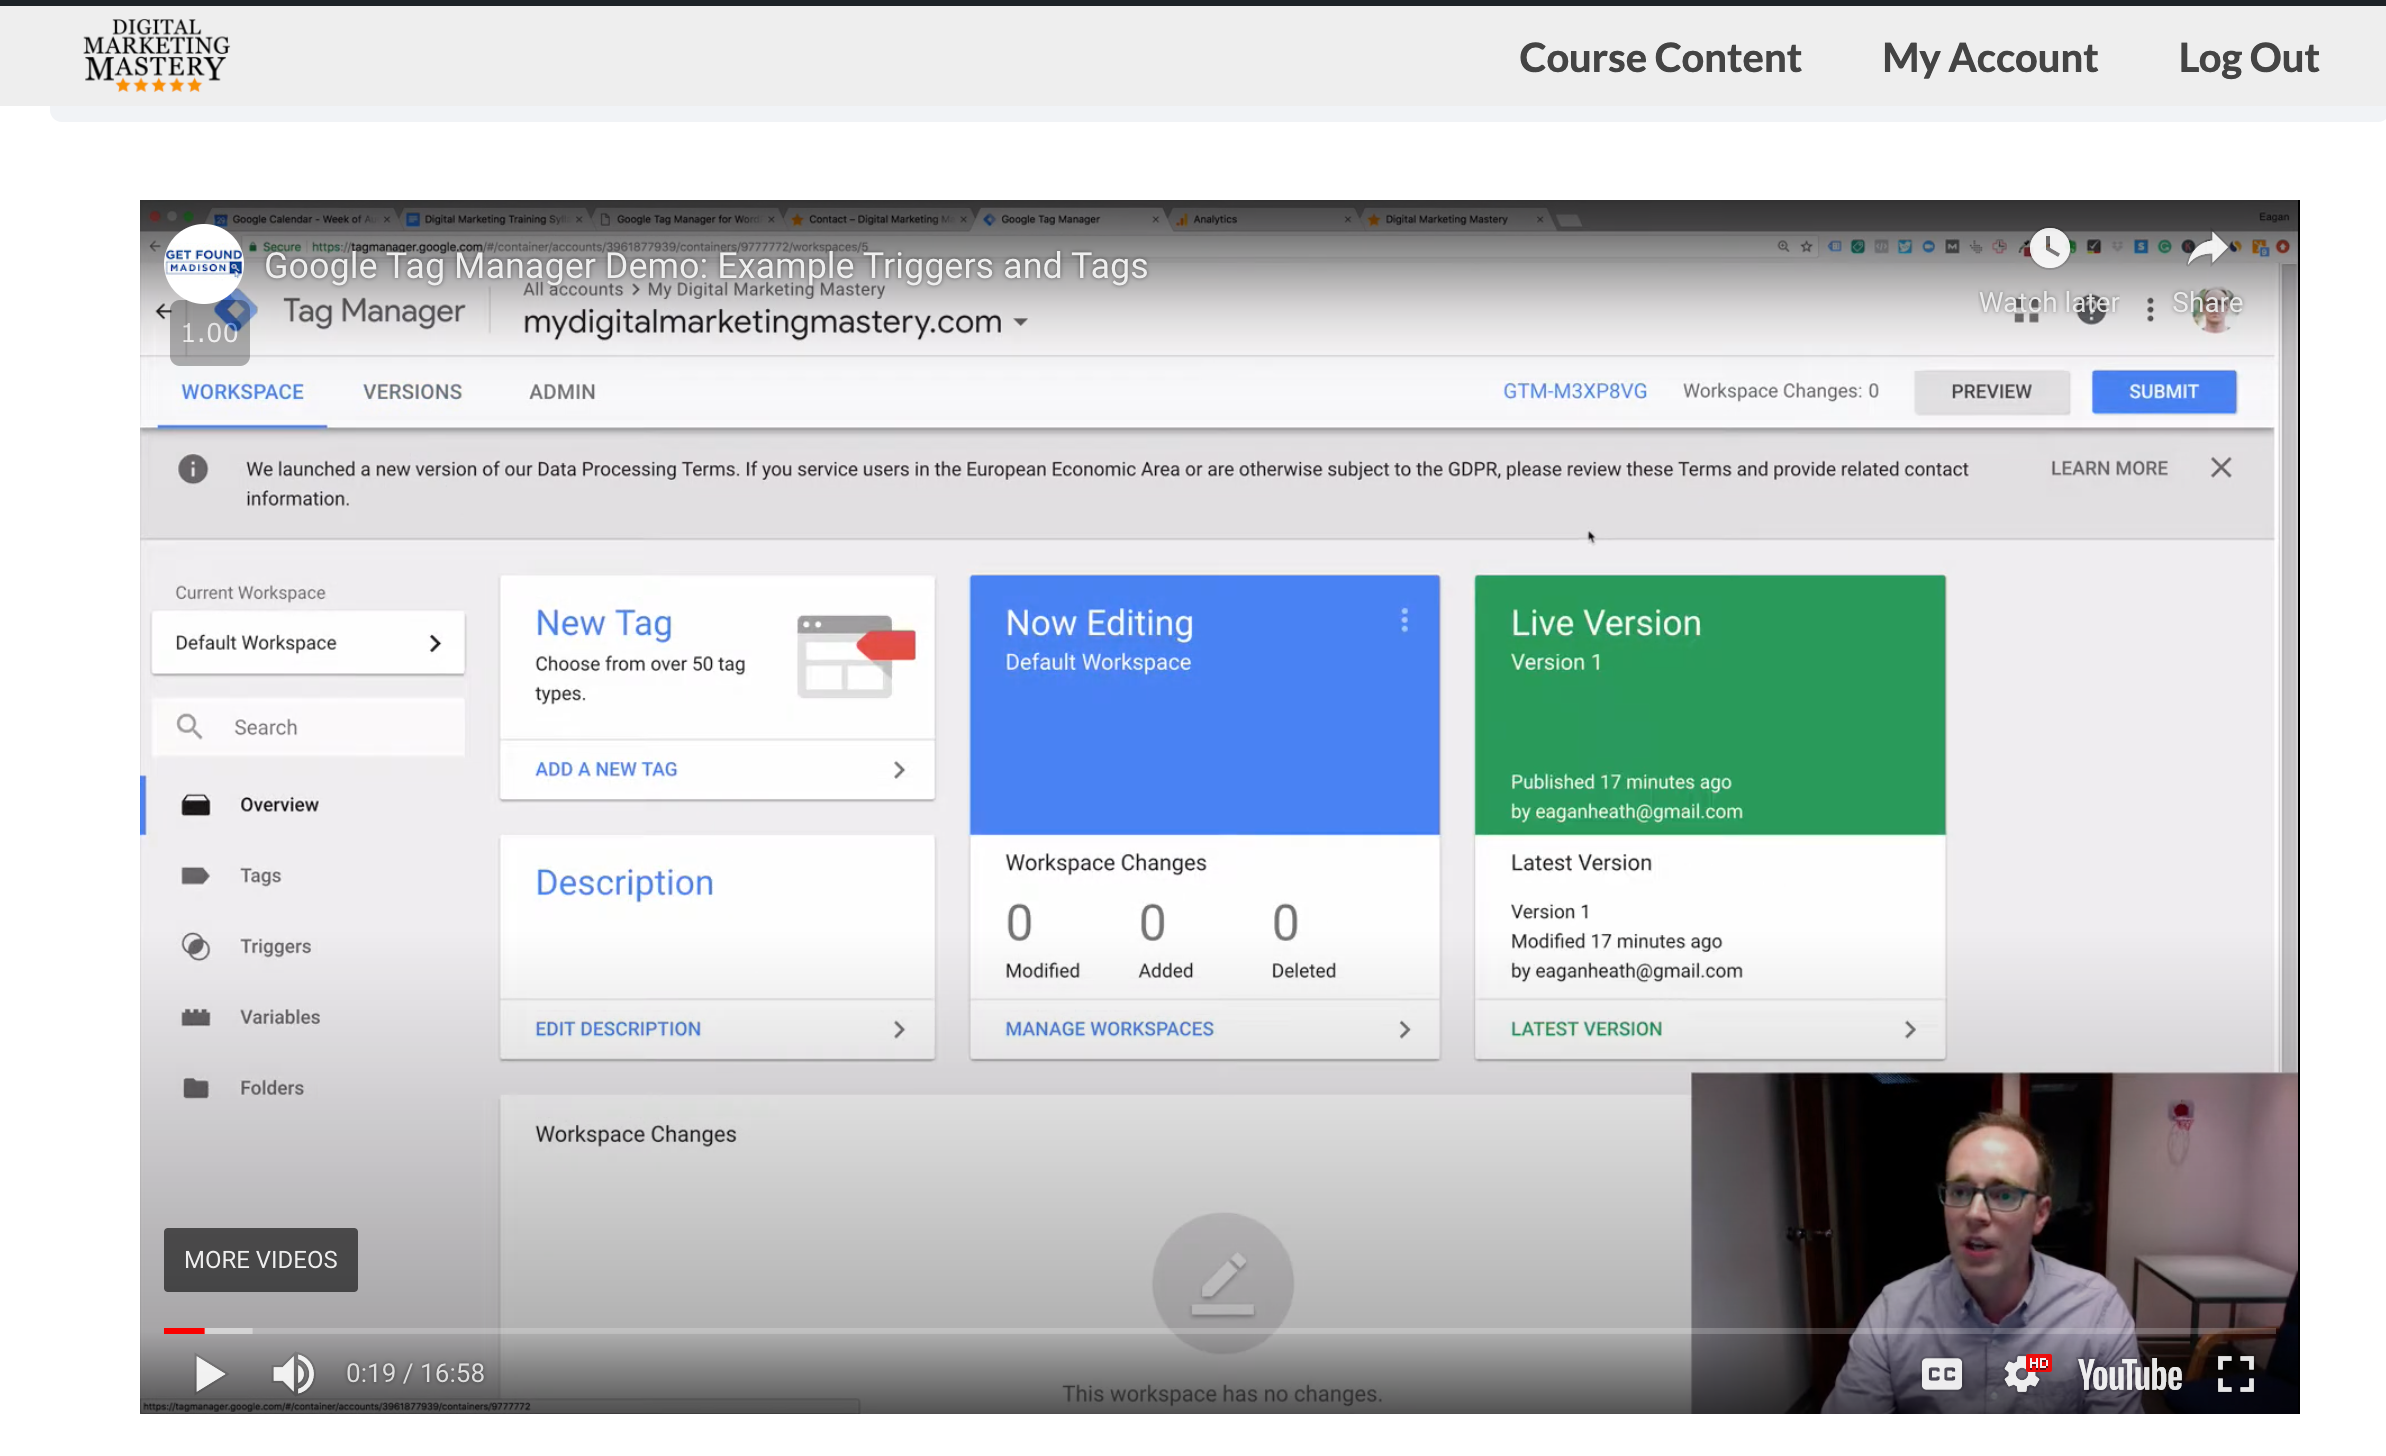
Task: Click the GTM-M3XP8VG container ID link
Action: click(x=1575, y=391)
